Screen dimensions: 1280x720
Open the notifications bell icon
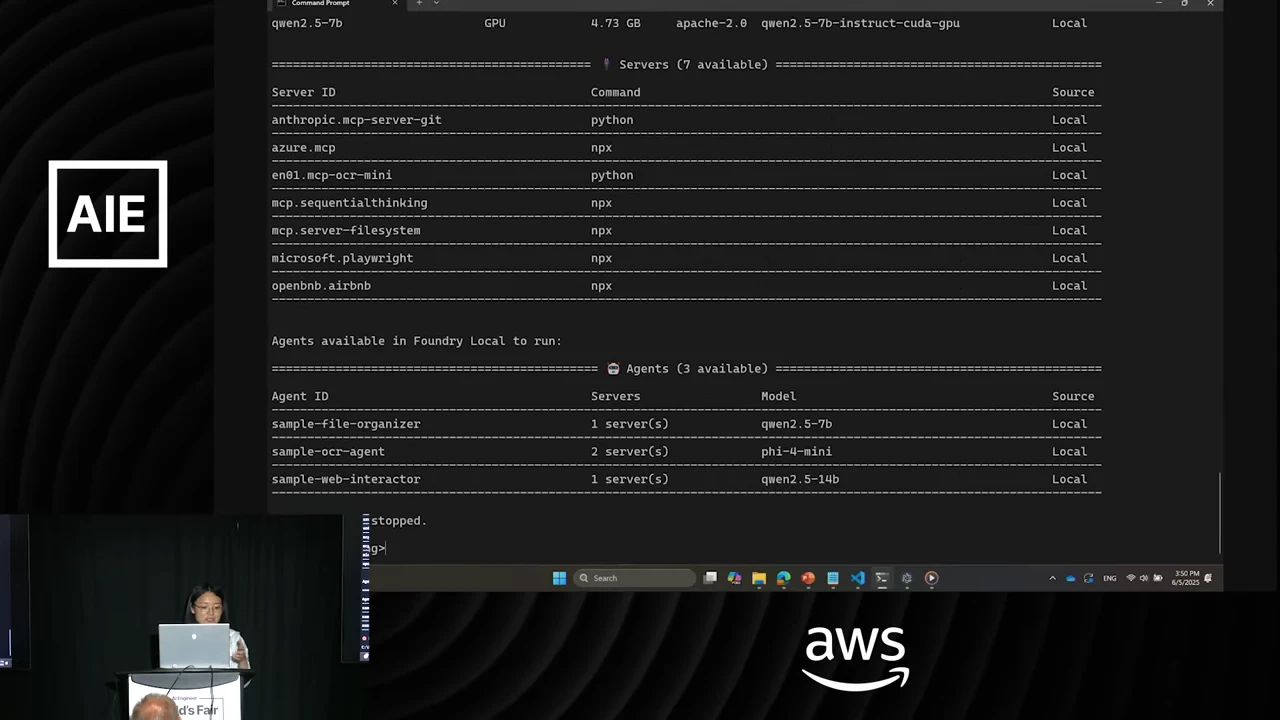[1208, 578]
